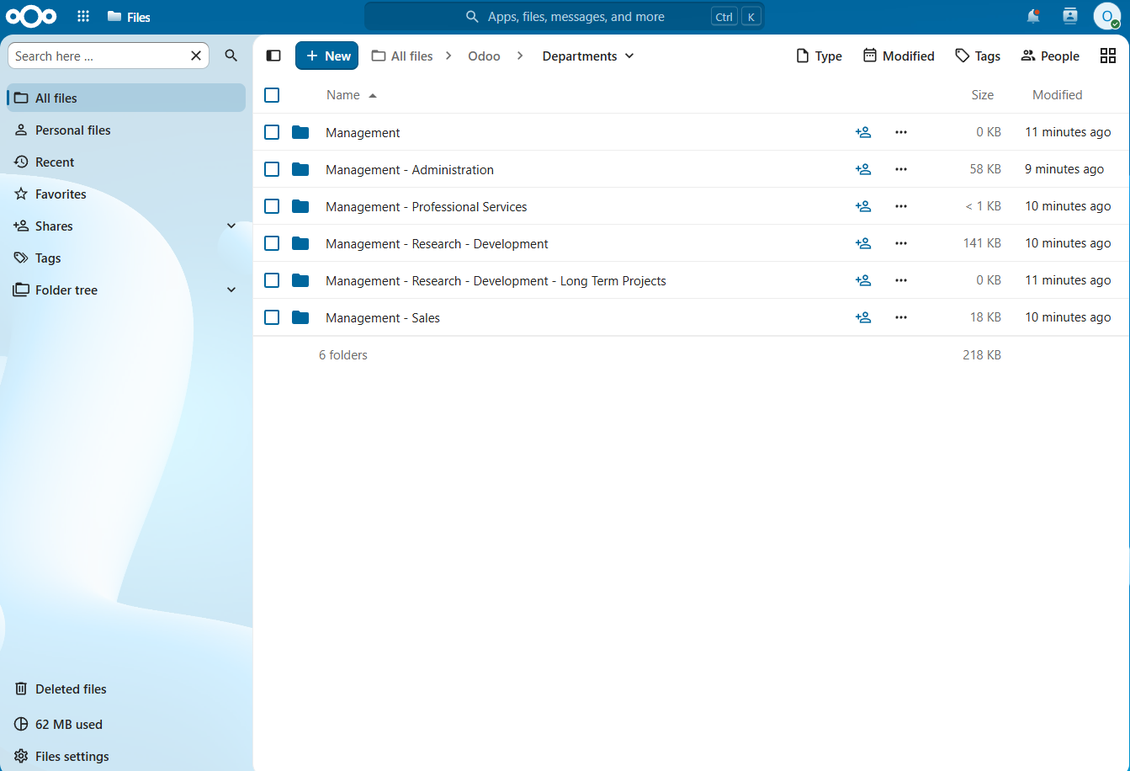Viewport: 1130px width, 771px height.
Task: Share the Management folder
Action: 863,132
